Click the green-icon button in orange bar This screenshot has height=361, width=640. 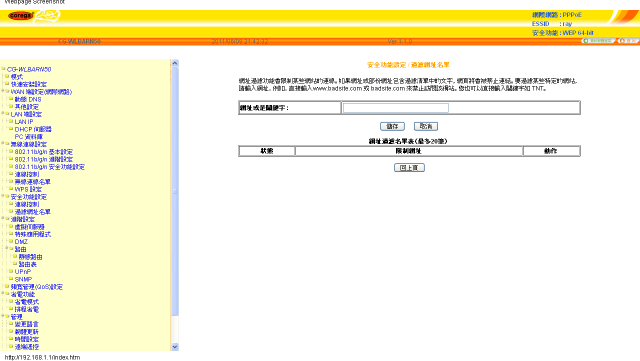pos(598,41)
